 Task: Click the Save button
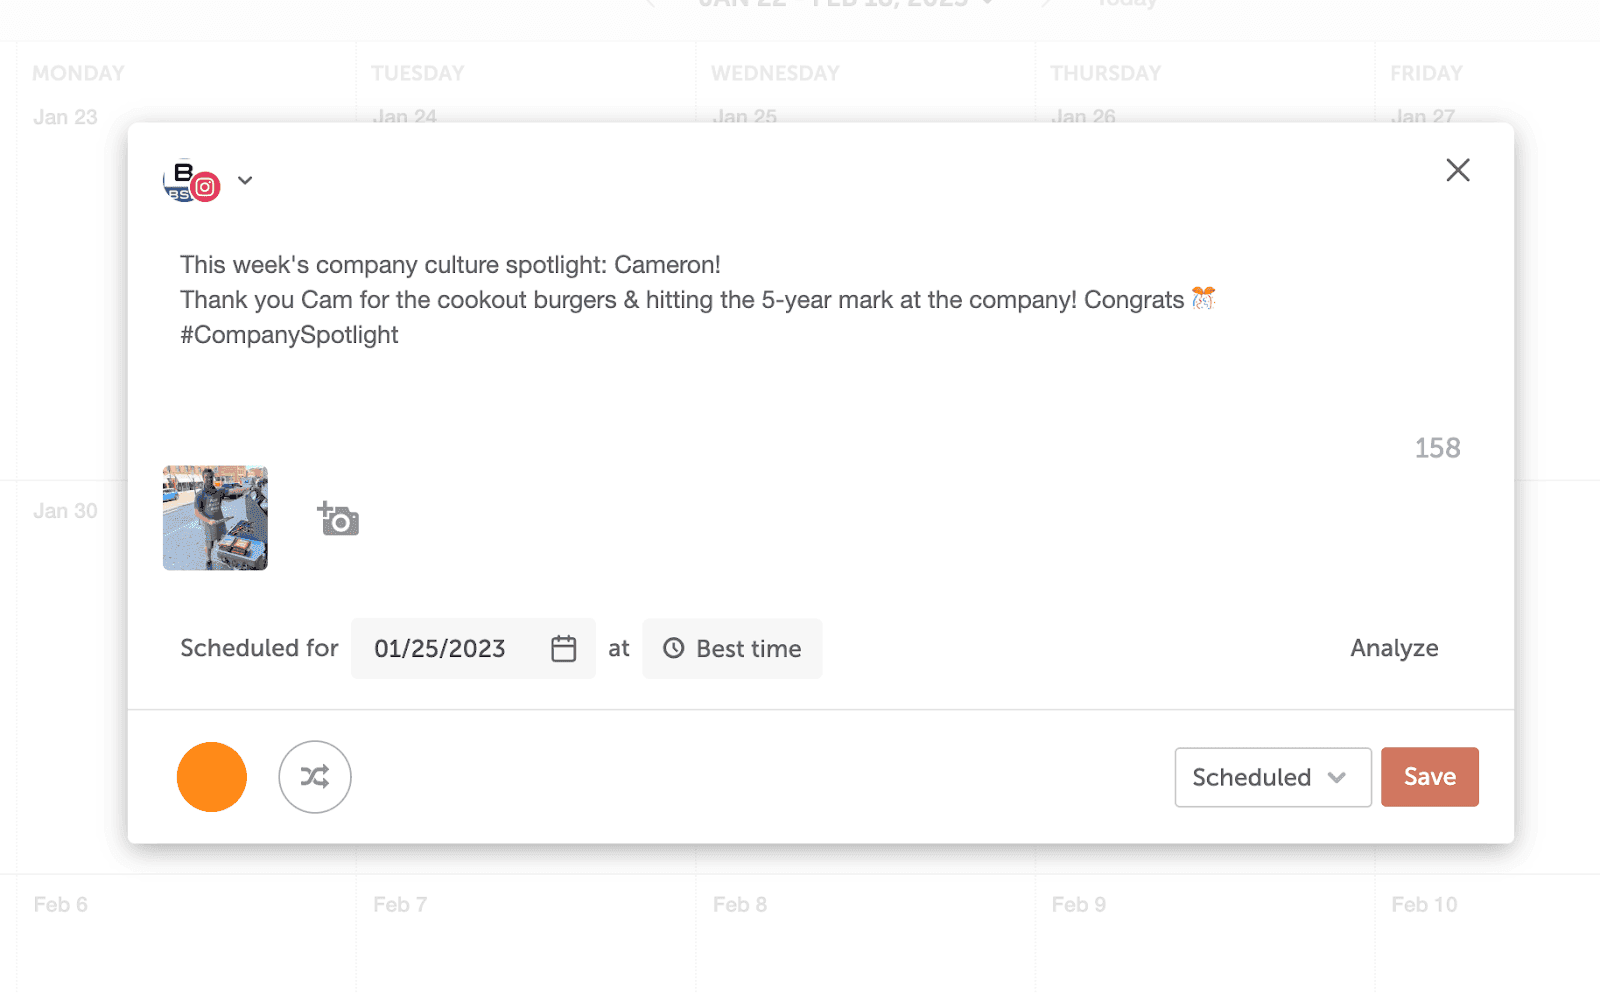[x=1429, y=777]
